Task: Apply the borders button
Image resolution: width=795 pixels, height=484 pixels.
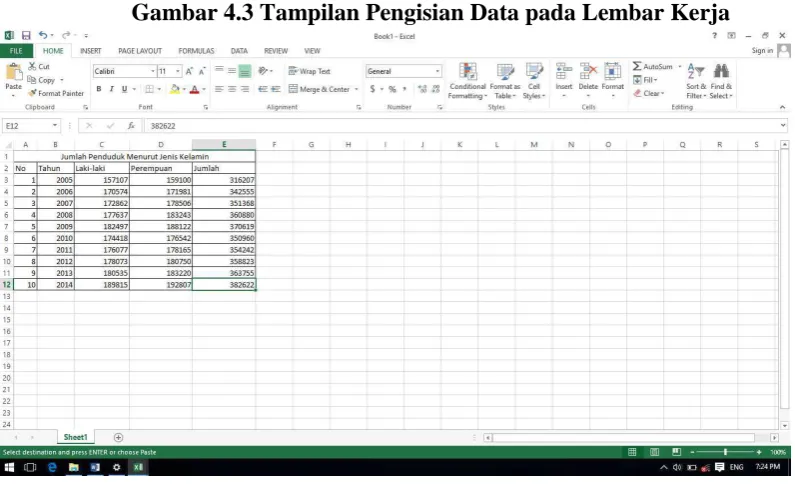Action: pos(149,89)
